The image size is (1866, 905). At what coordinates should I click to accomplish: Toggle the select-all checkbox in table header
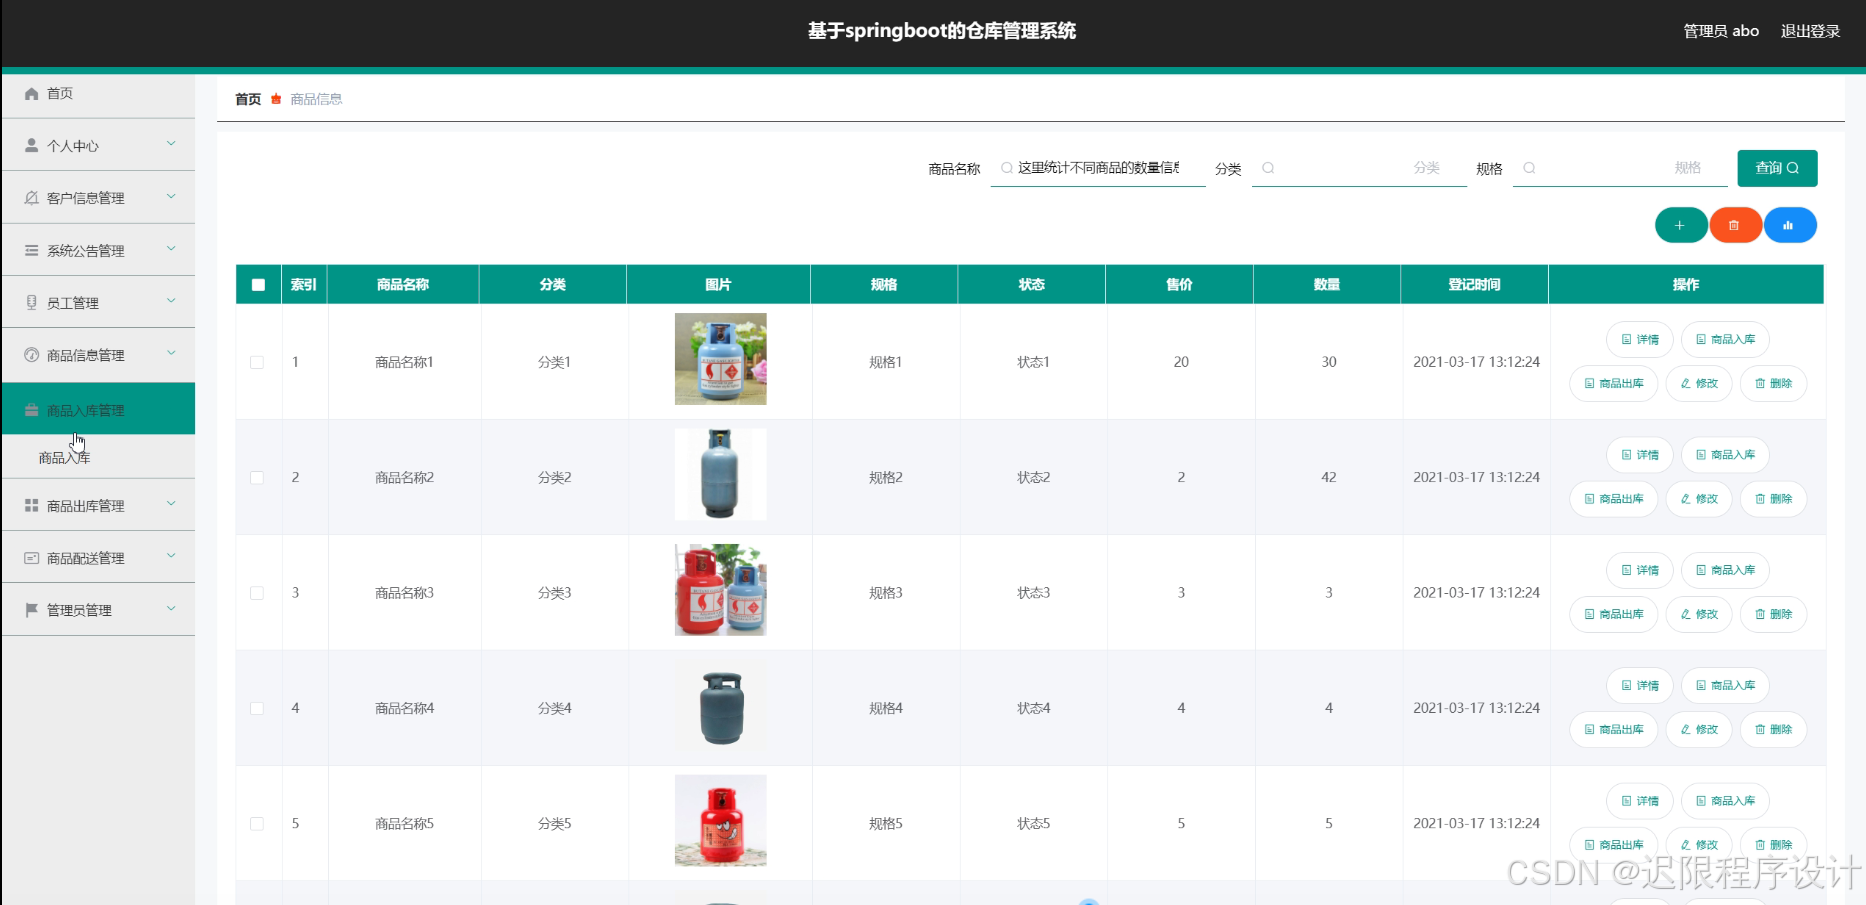pyautogui.click(x=257, y=284)
